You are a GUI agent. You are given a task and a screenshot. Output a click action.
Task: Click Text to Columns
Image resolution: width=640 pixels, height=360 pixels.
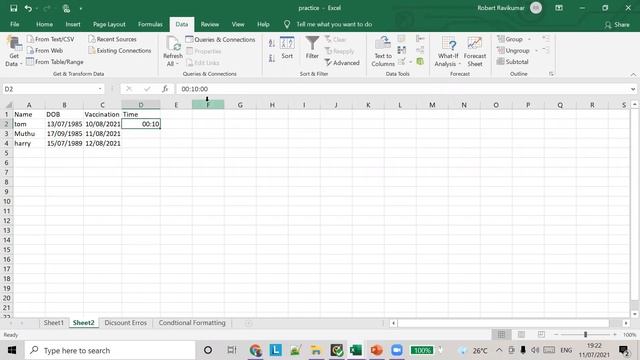(x=383, y=51)
